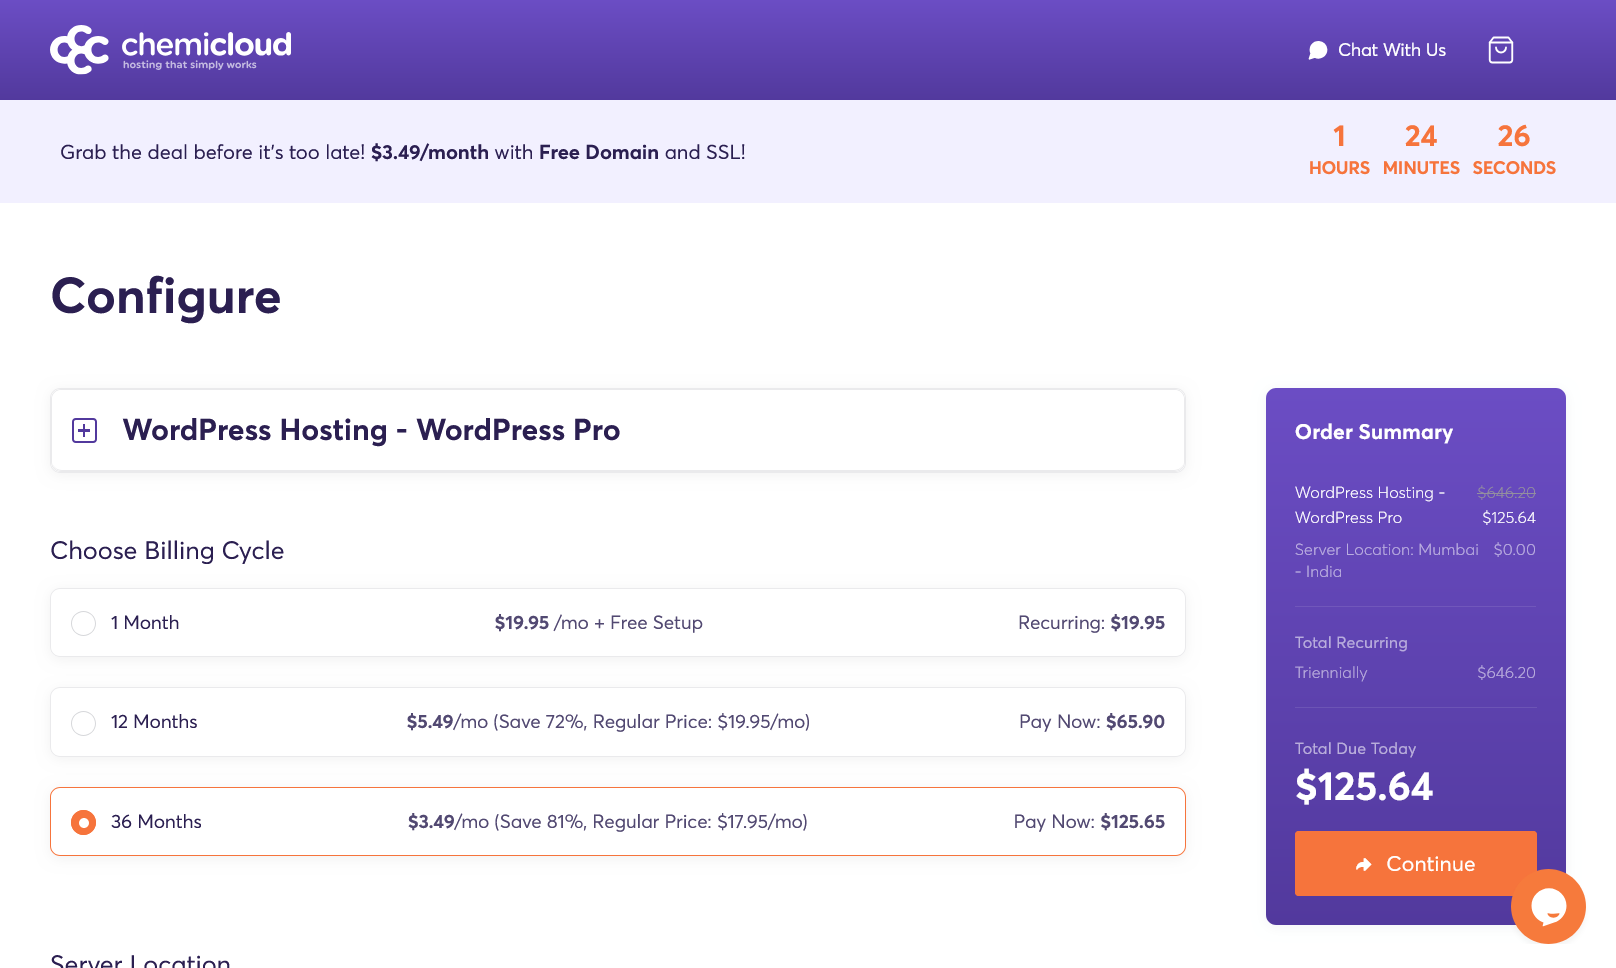Screen dimensions: 1616x968
Task: Click the countdown SECONDS value
Action: [1514, 136]
